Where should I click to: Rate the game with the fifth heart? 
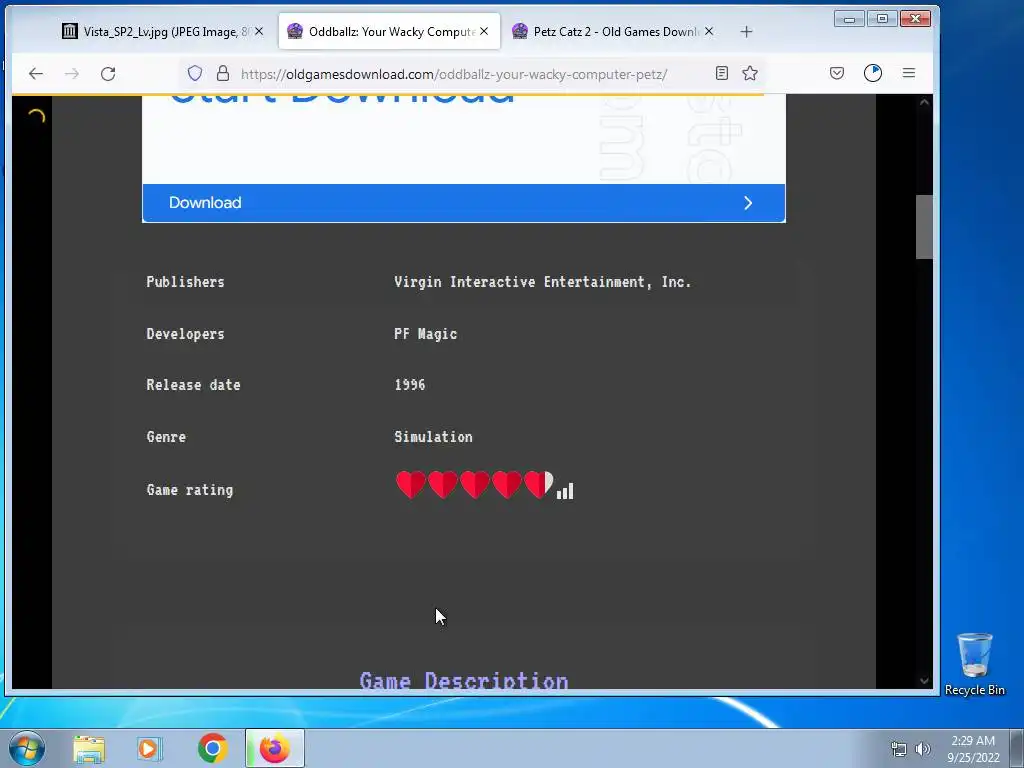pyautogui.click(x=538, y=485)
